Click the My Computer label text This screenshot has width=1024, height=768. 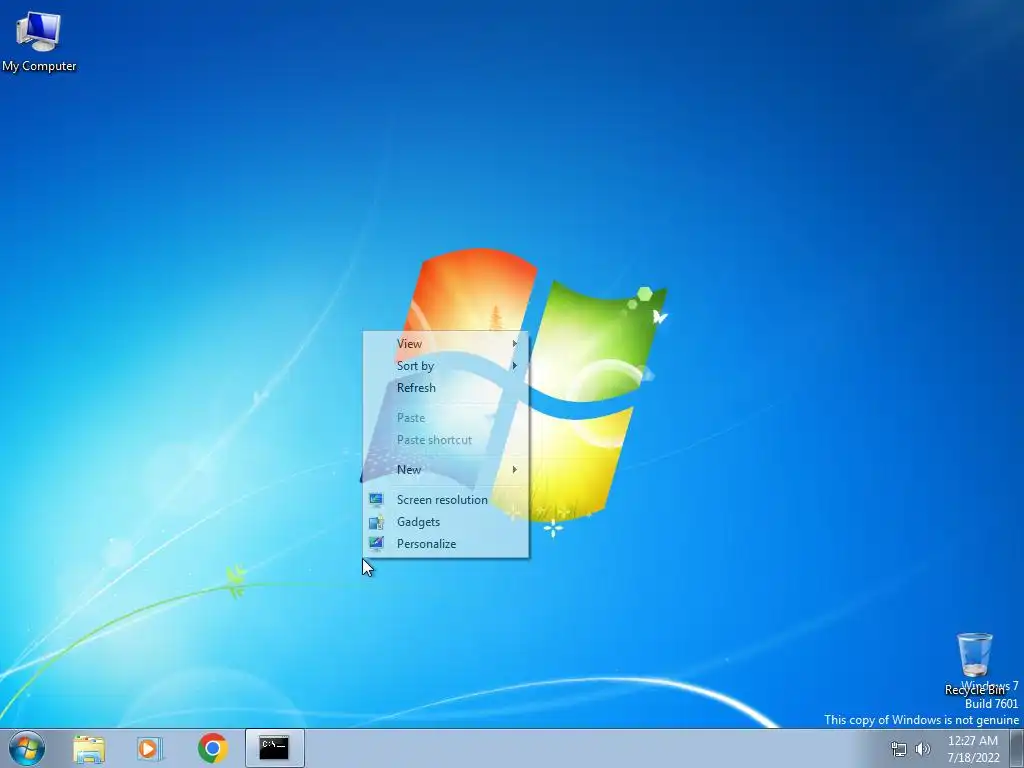pos(39,66)
